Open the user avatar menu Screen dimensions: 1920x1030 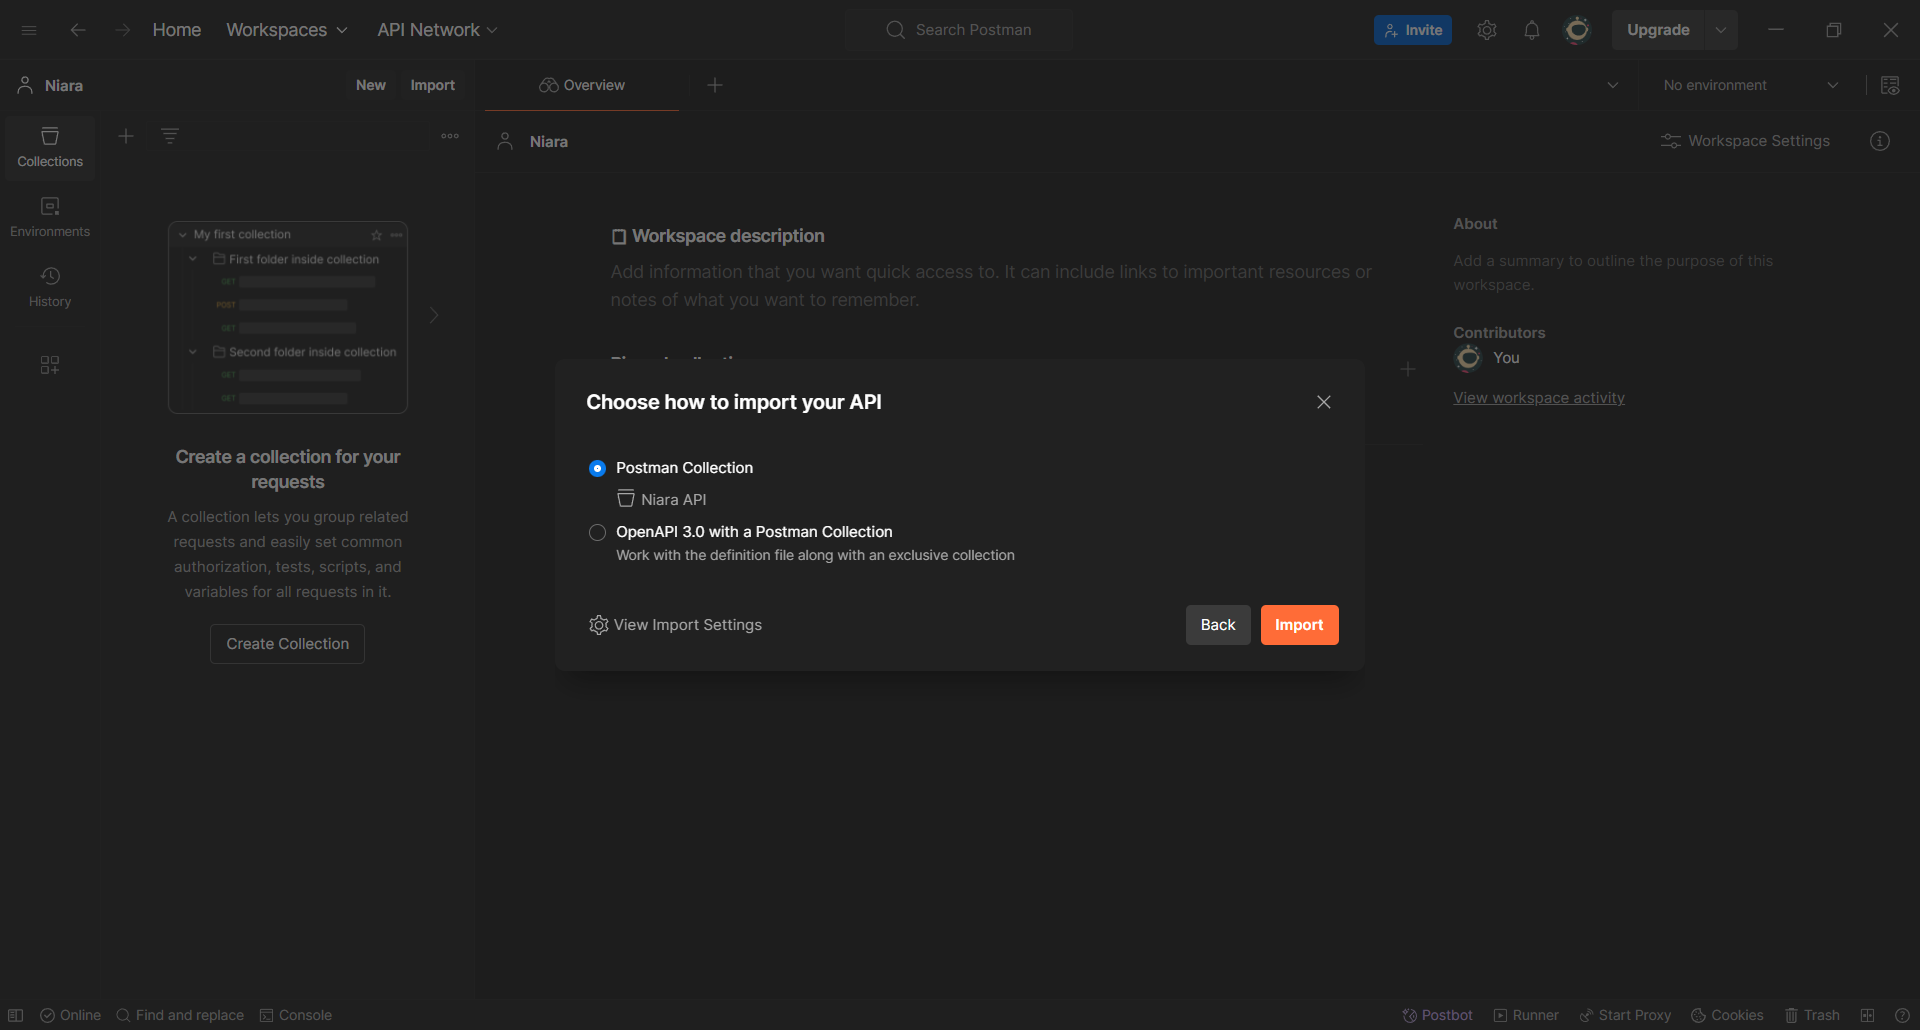tap(1577, 30)
